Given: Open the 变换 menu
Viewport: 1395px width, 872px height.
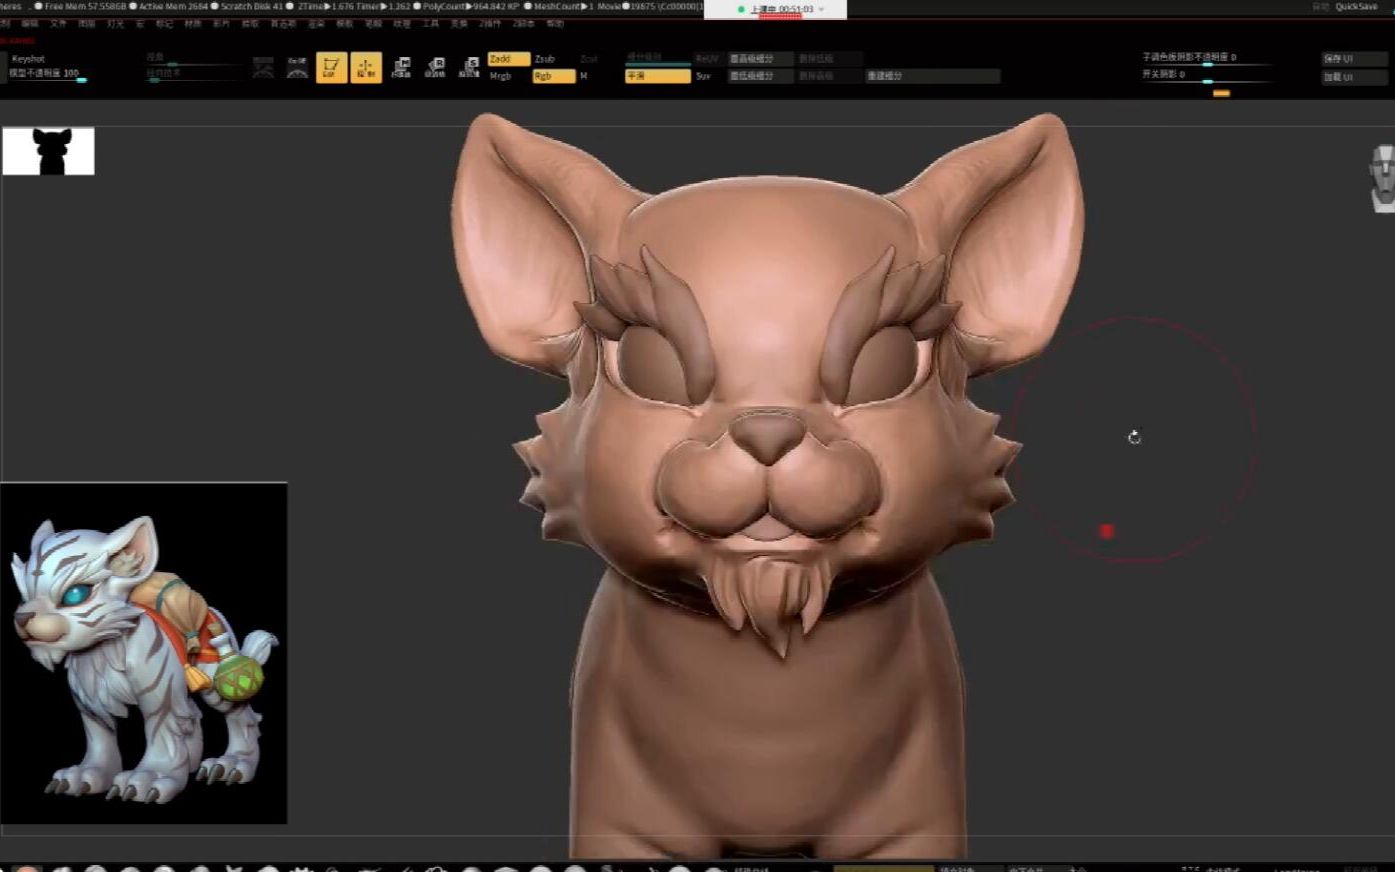Looking at the screenshot, I should (x=458, y=23).
